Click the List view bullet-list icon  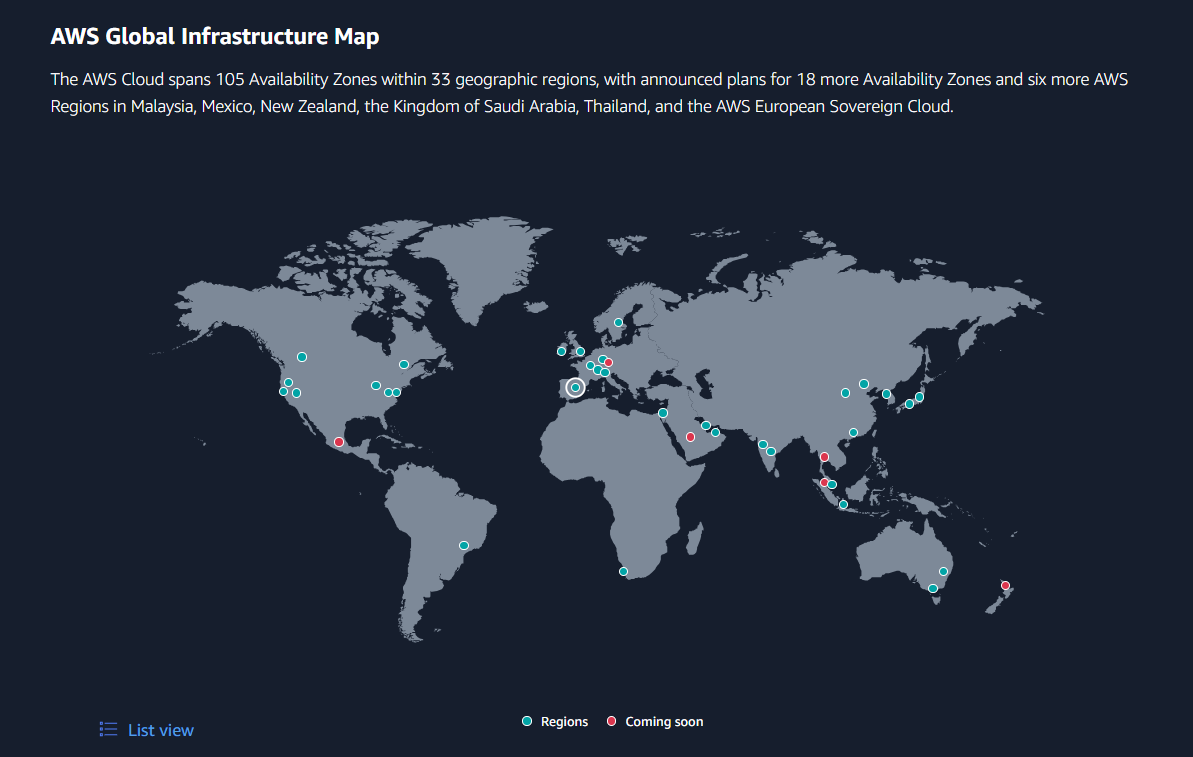point(108,730)
